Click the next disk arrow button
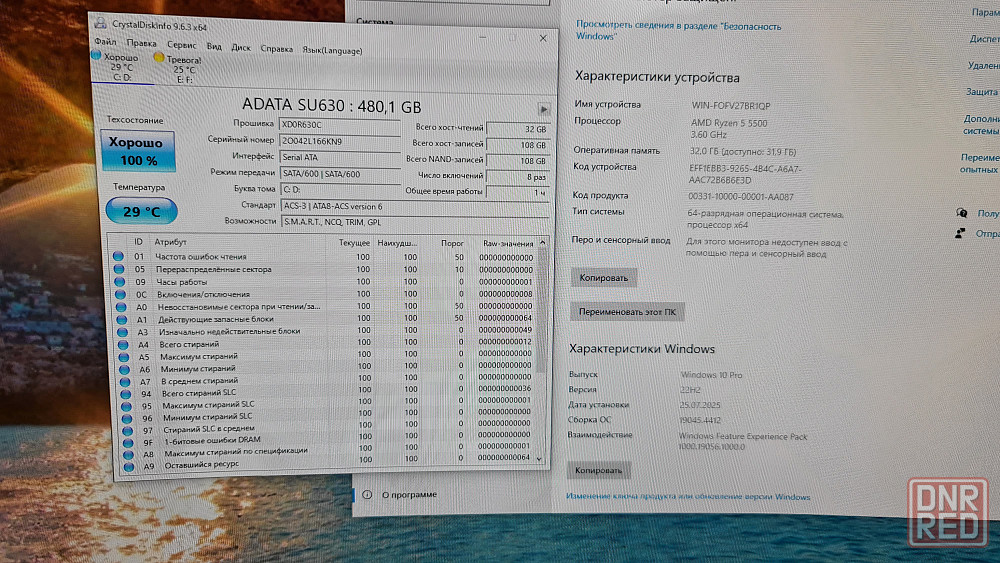This screenshot has width=1000, height=563. tap(544, 110)
